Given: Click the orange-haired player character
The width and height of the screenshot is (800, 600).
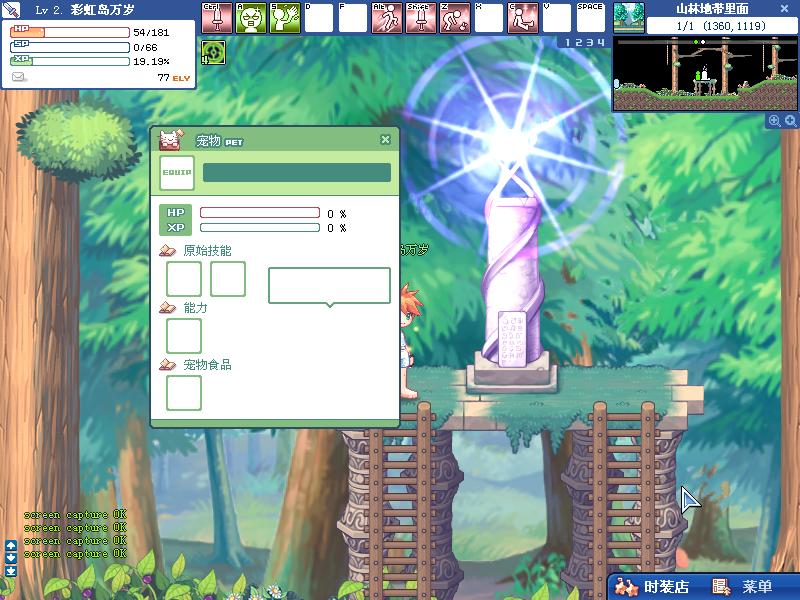Looking at the screenshot, I should pyautogui.click(x=411, y=341).
